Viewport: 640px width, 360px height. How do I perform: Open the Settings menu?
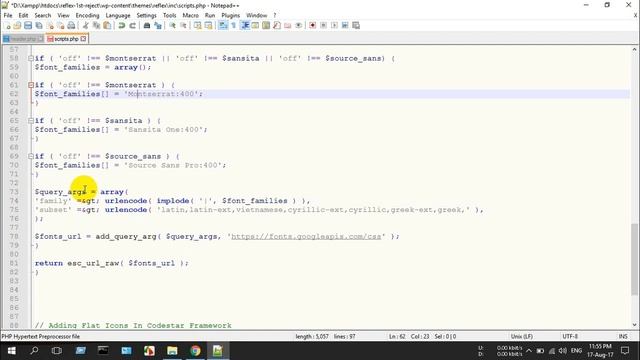click(x=147, y=15)
